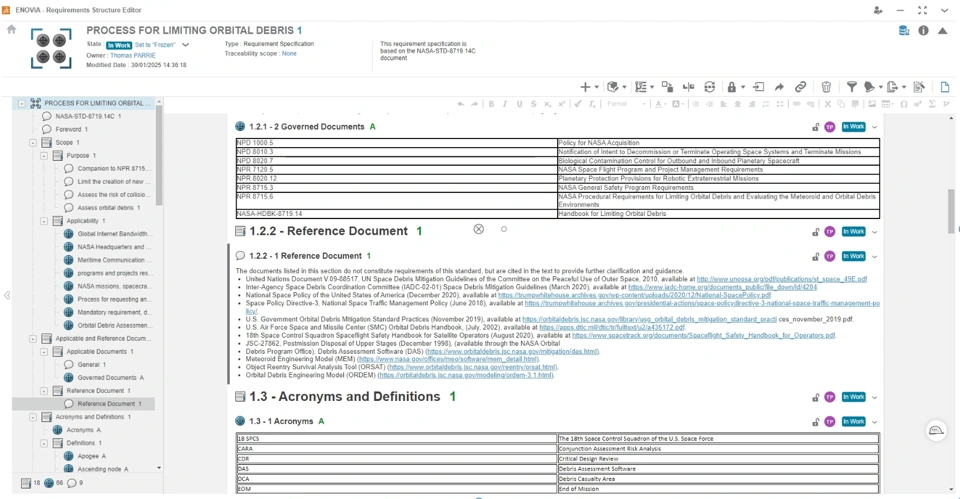The height and width of the screenshot is (499, 960).
Task: Toggle Underline formatting
Action: (x=519, y=104)
